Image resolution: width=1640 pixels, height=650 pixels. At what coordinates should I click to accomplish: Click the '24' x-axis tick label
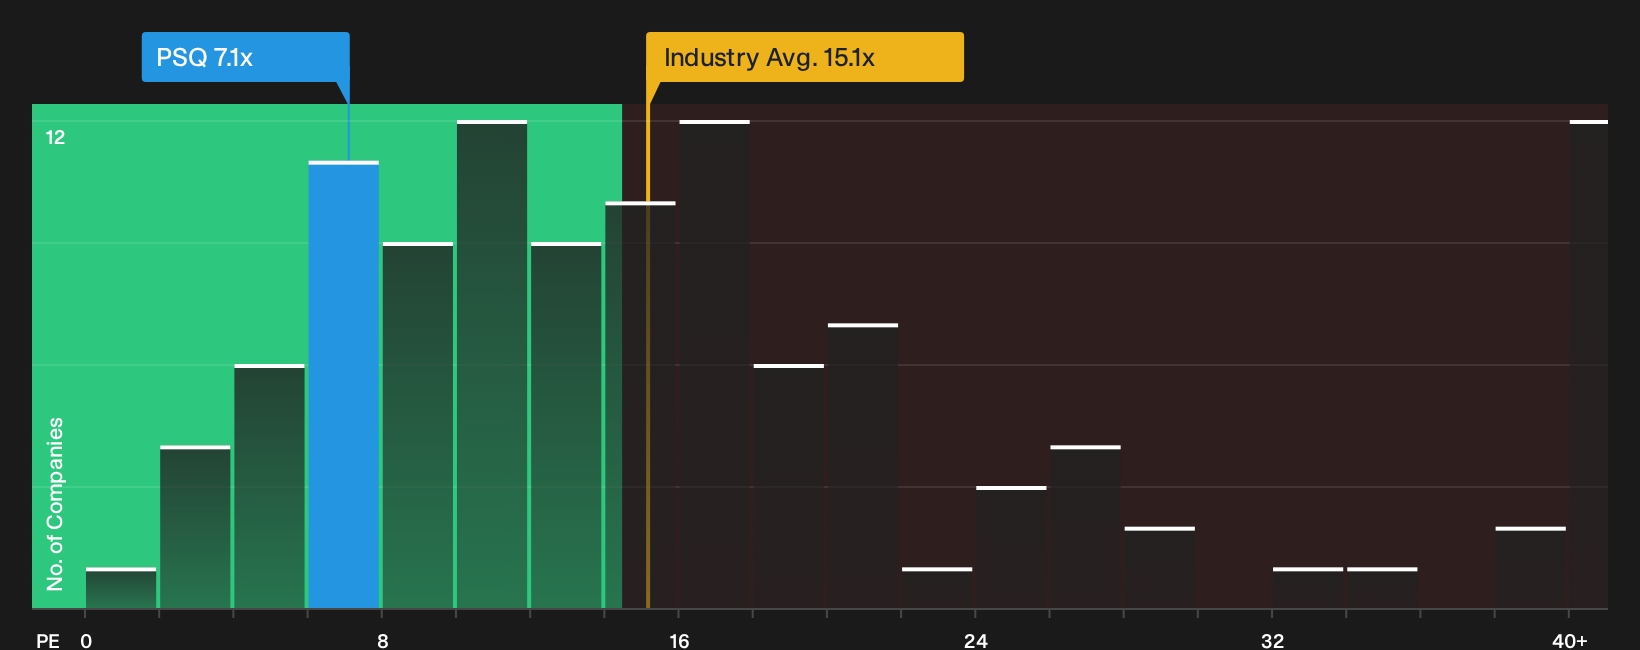(976, 641)
